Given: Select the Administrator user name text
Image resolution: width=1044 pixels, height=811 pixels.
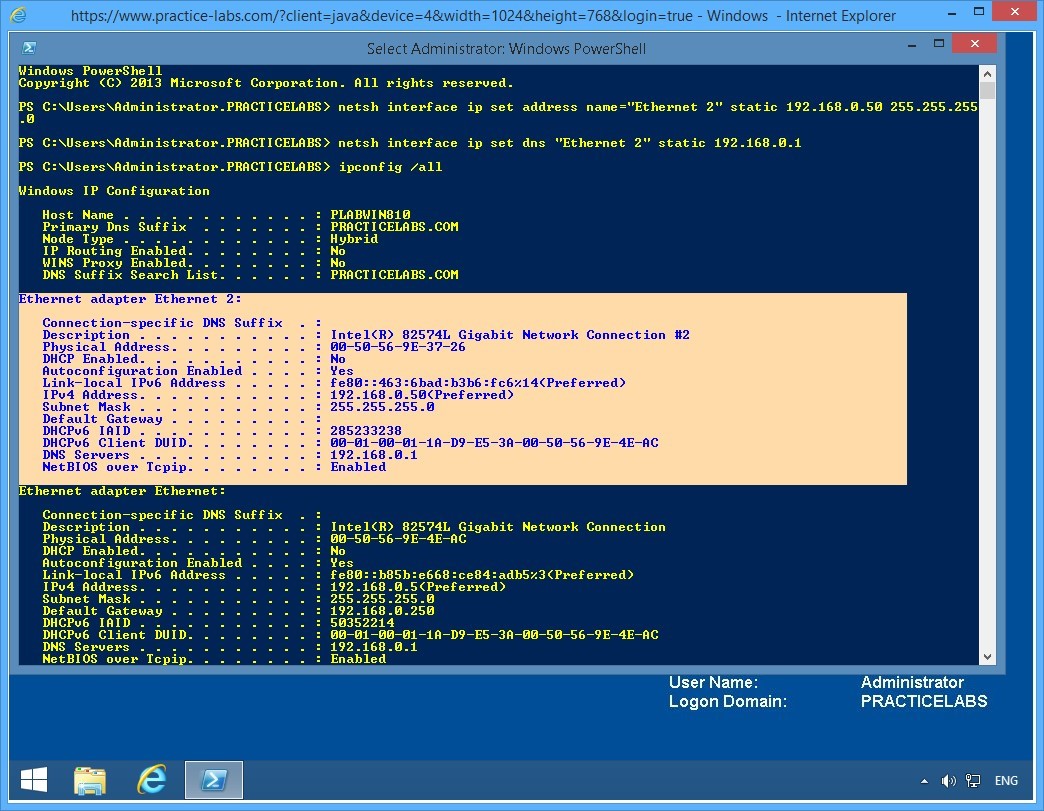Looking at the screenshot, I should coord(911,682).
